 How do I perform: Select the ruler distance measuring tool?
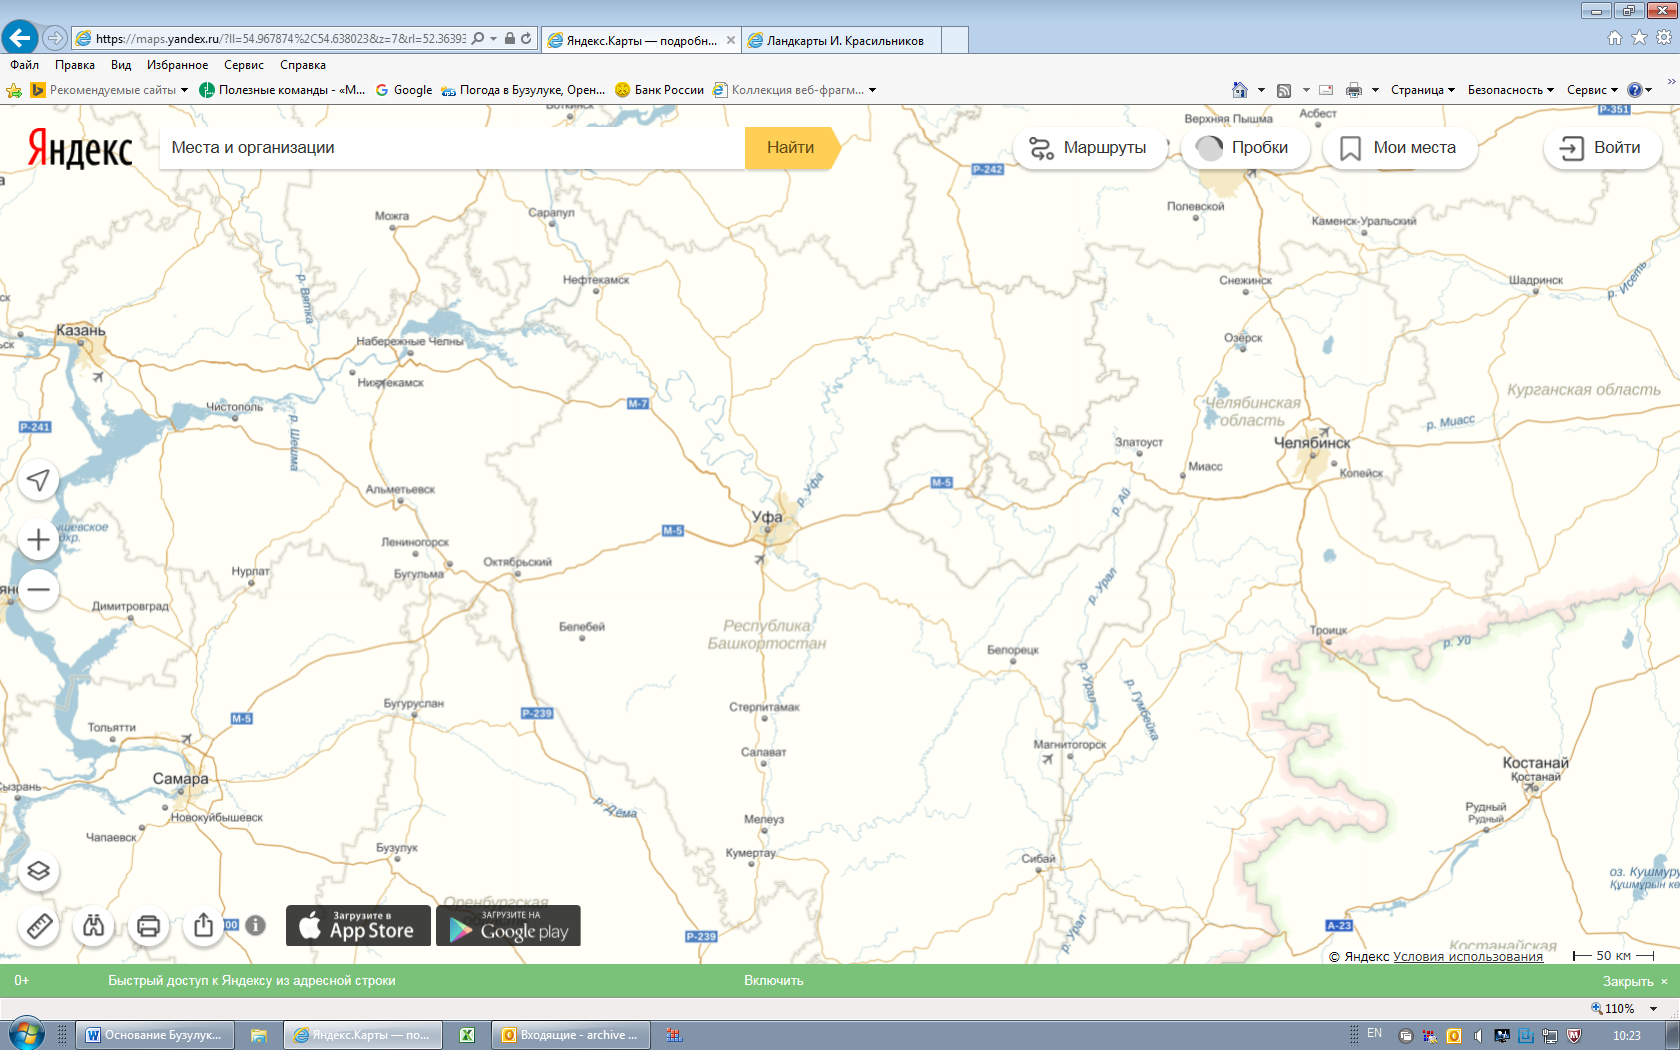(39, 926)
